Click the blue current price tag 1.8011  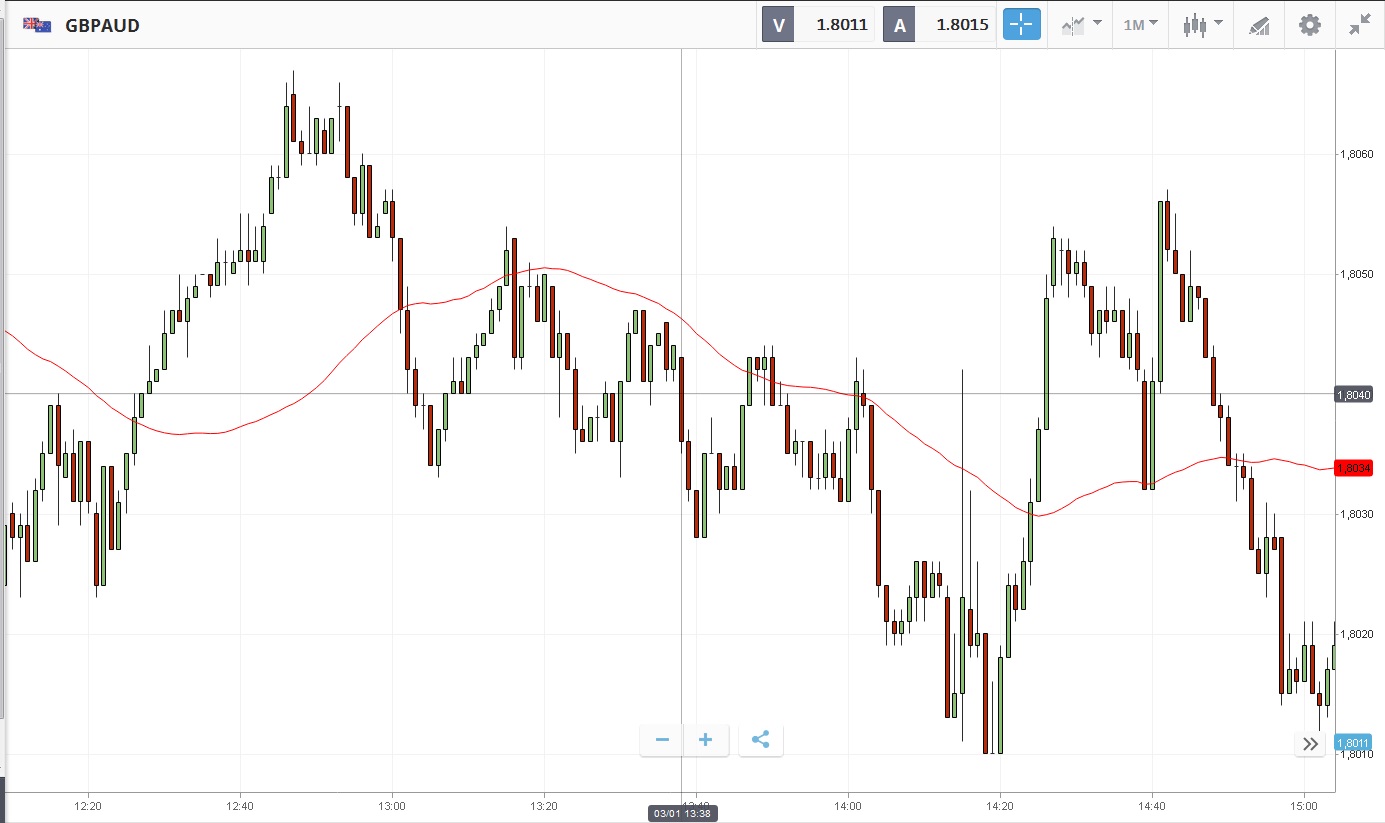[1352, 743]
